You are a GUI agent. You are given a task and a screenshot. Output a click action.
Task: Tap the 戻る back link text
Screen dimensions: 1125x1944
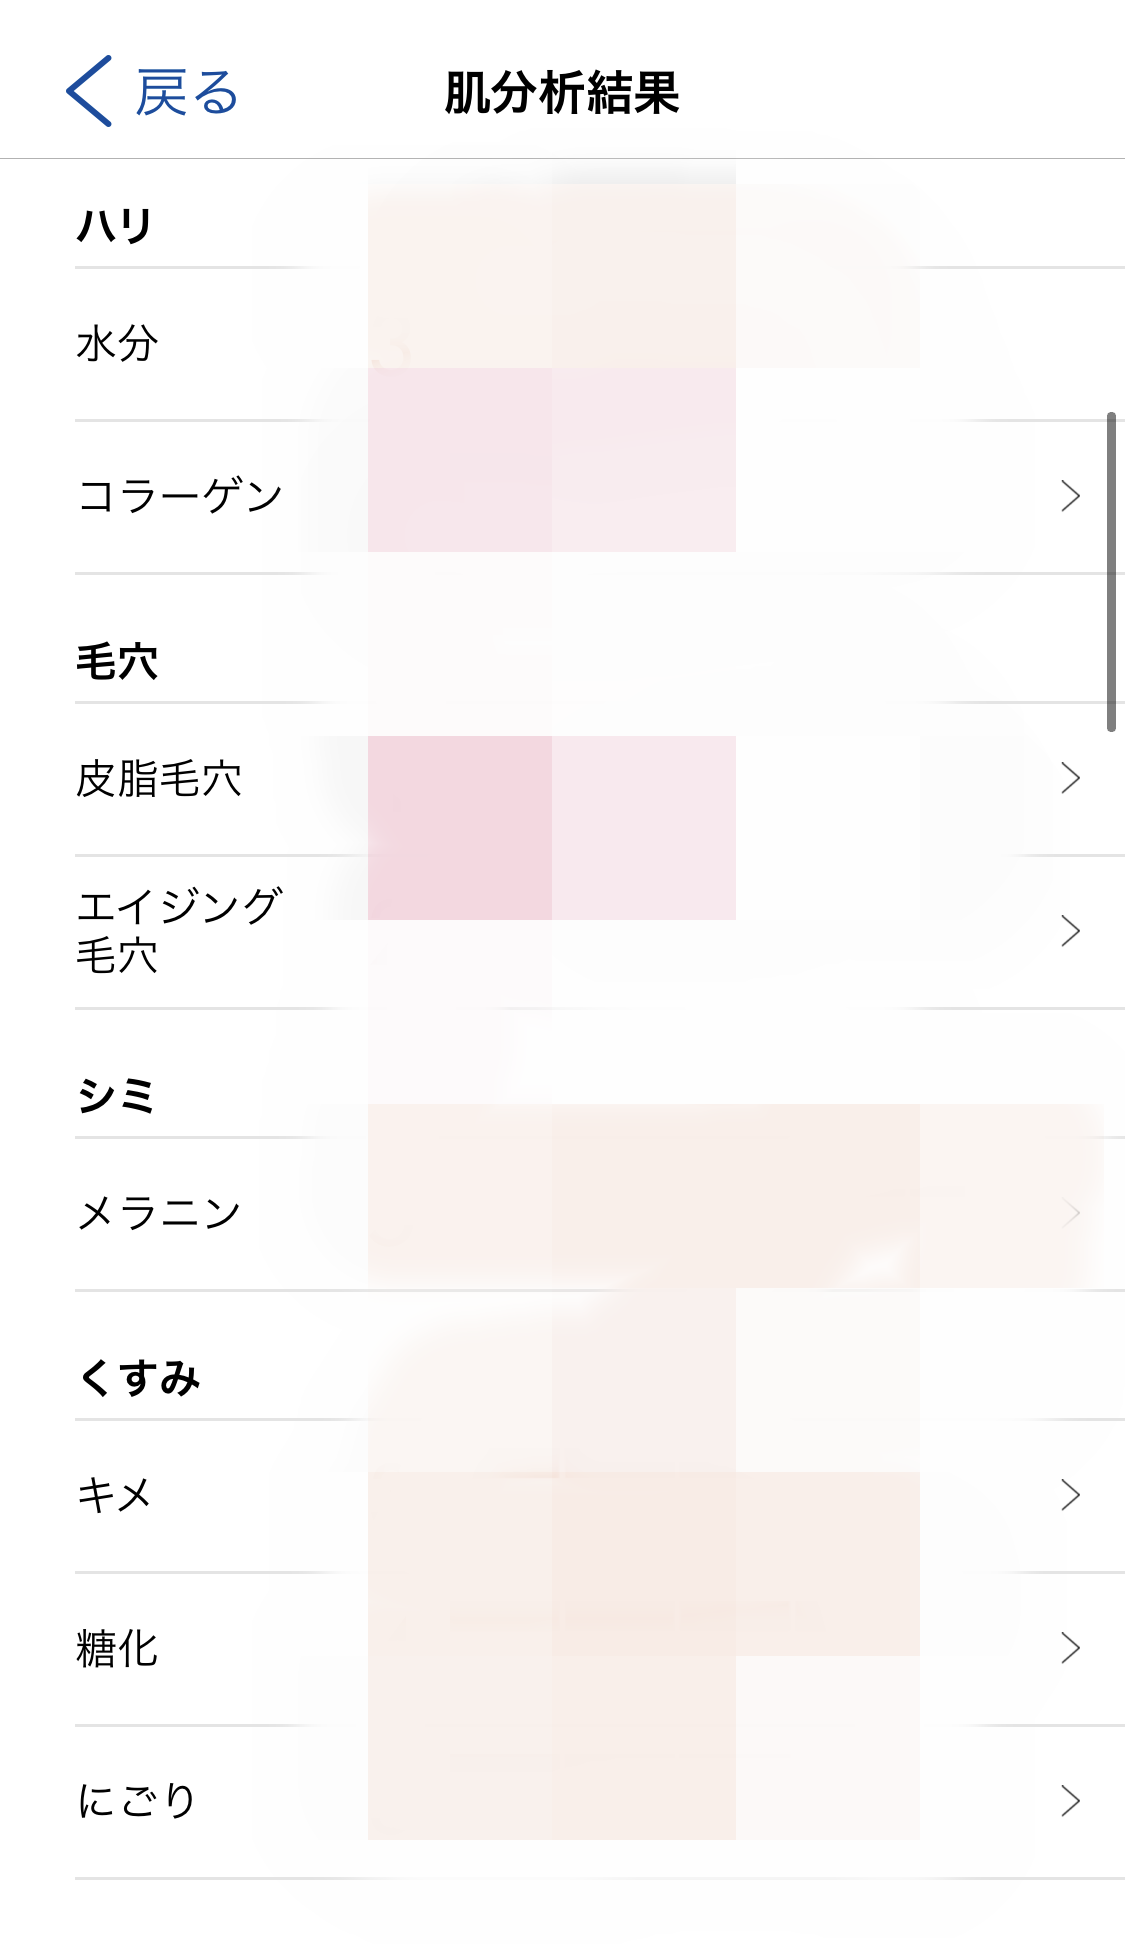[x=187, y=94]
